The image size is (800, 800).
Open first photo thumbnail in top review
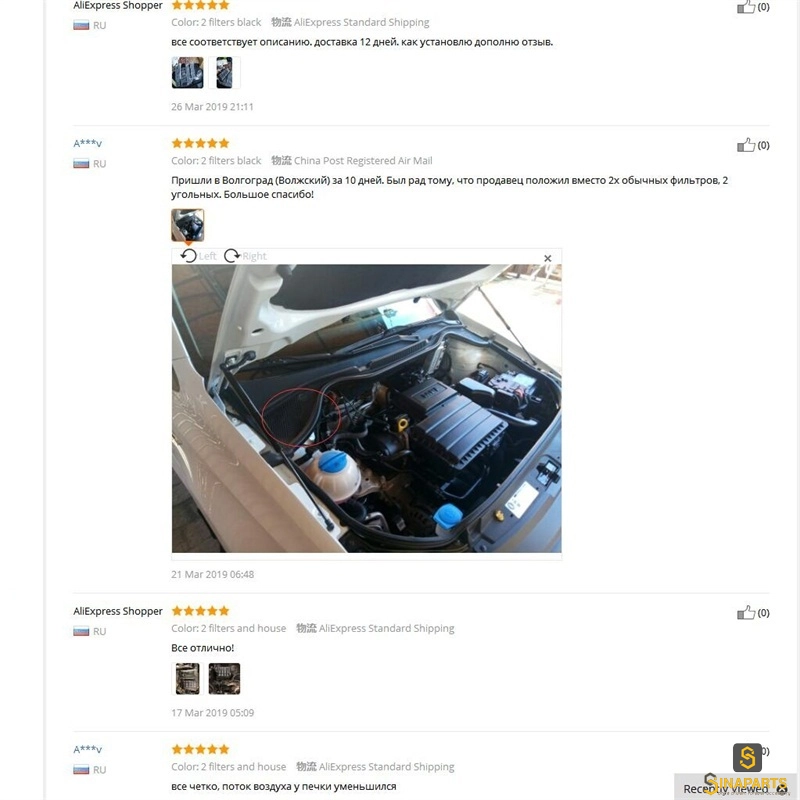[x=187, y=72]
